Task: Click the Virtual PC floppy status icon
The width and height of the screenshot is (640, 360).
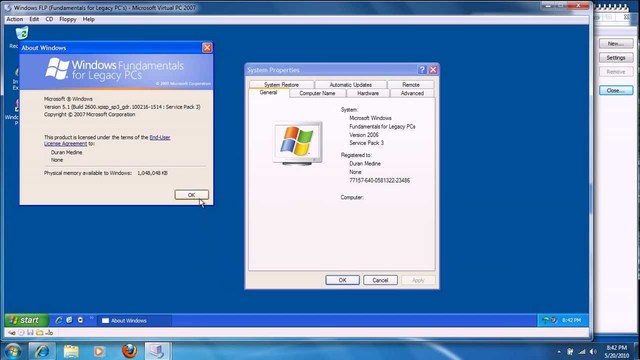Action: [x=30, y=333]
